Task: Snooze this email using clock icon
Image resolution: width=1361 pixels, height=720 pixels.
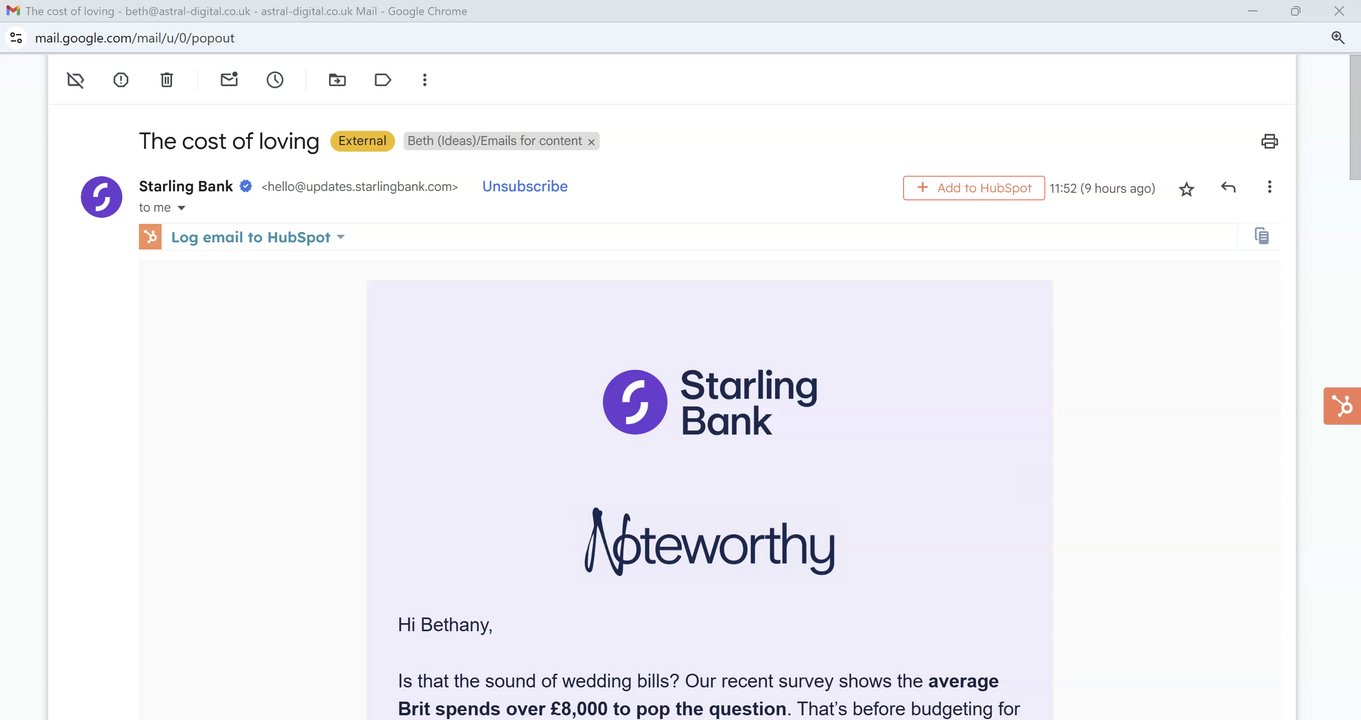Action: 275,80
